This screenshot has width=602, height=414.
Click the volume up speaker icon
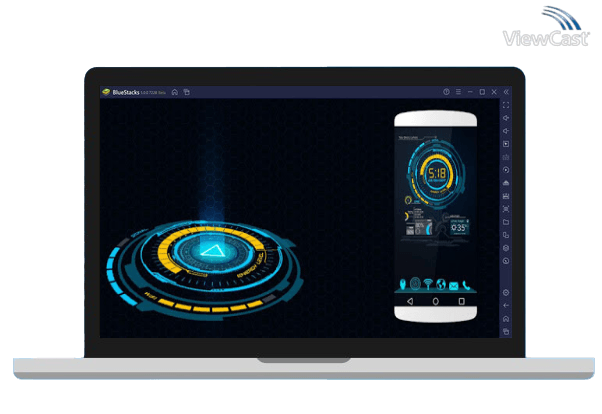click(x=506, y=118)
